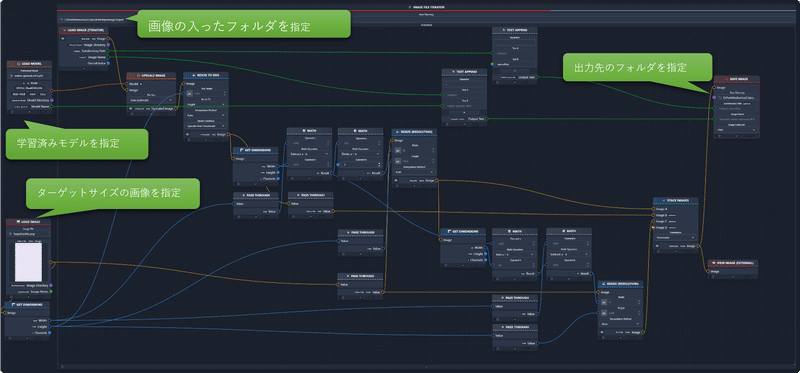Viewport: 800px width, 373px height.
Task: Click the folder icon in Save Image base directory field
Action: (720, 97)
